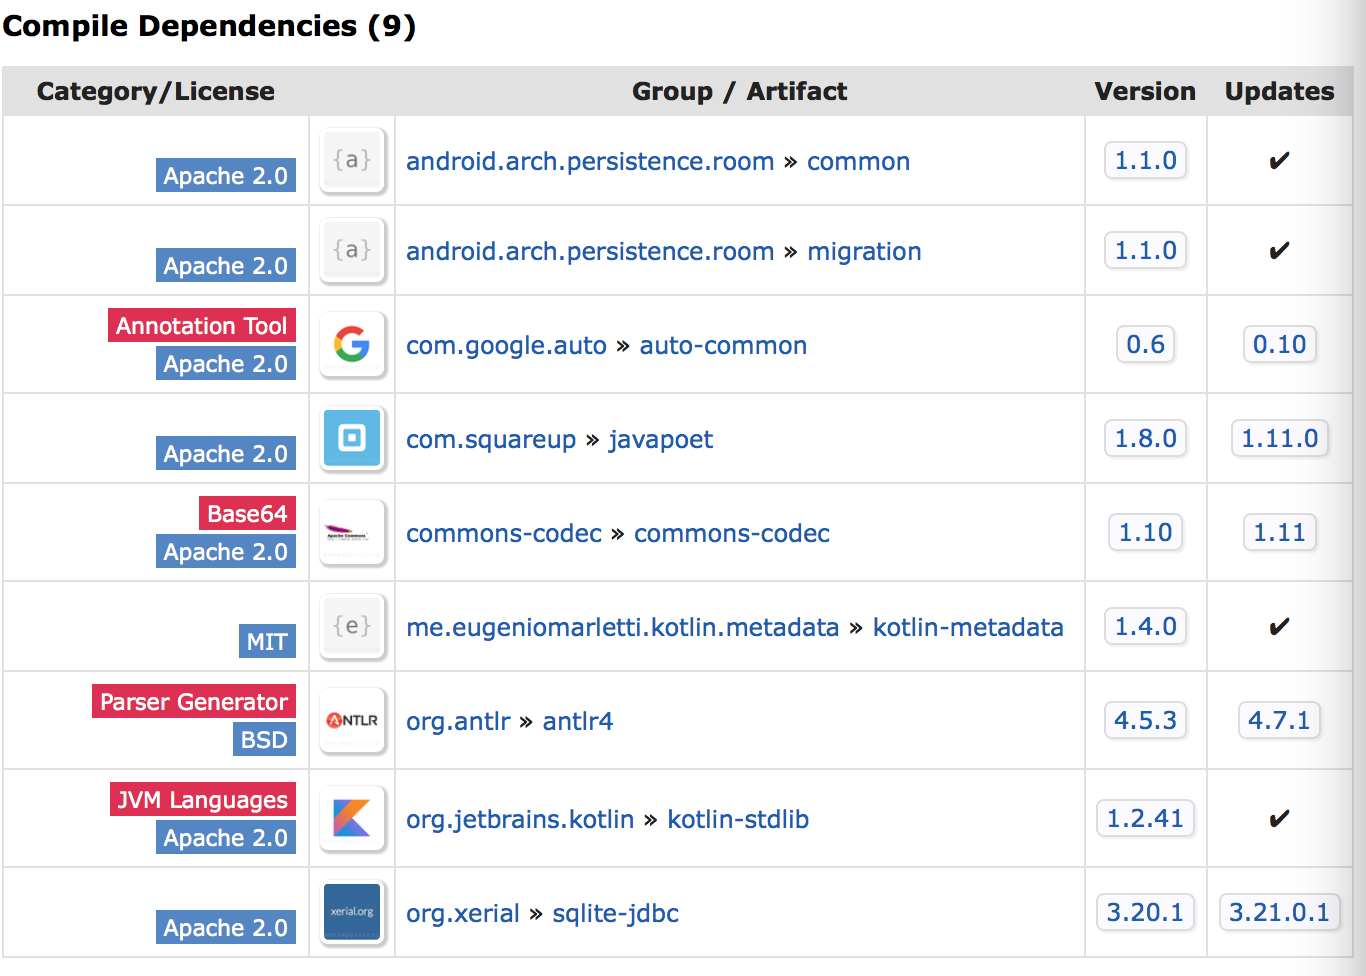Select the JVM Languages category tag

(203, 800)
